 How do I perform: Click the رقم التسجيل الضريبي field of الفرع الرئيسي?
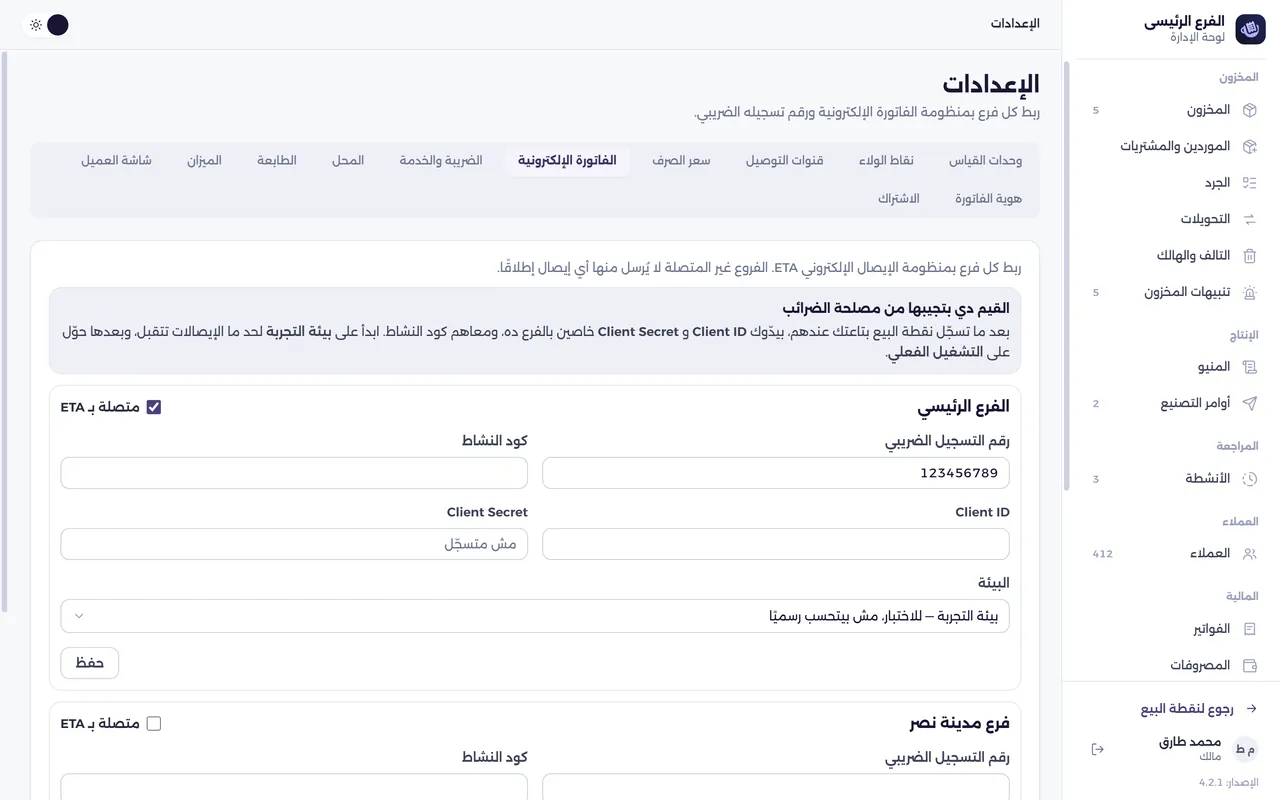(776, 473)
